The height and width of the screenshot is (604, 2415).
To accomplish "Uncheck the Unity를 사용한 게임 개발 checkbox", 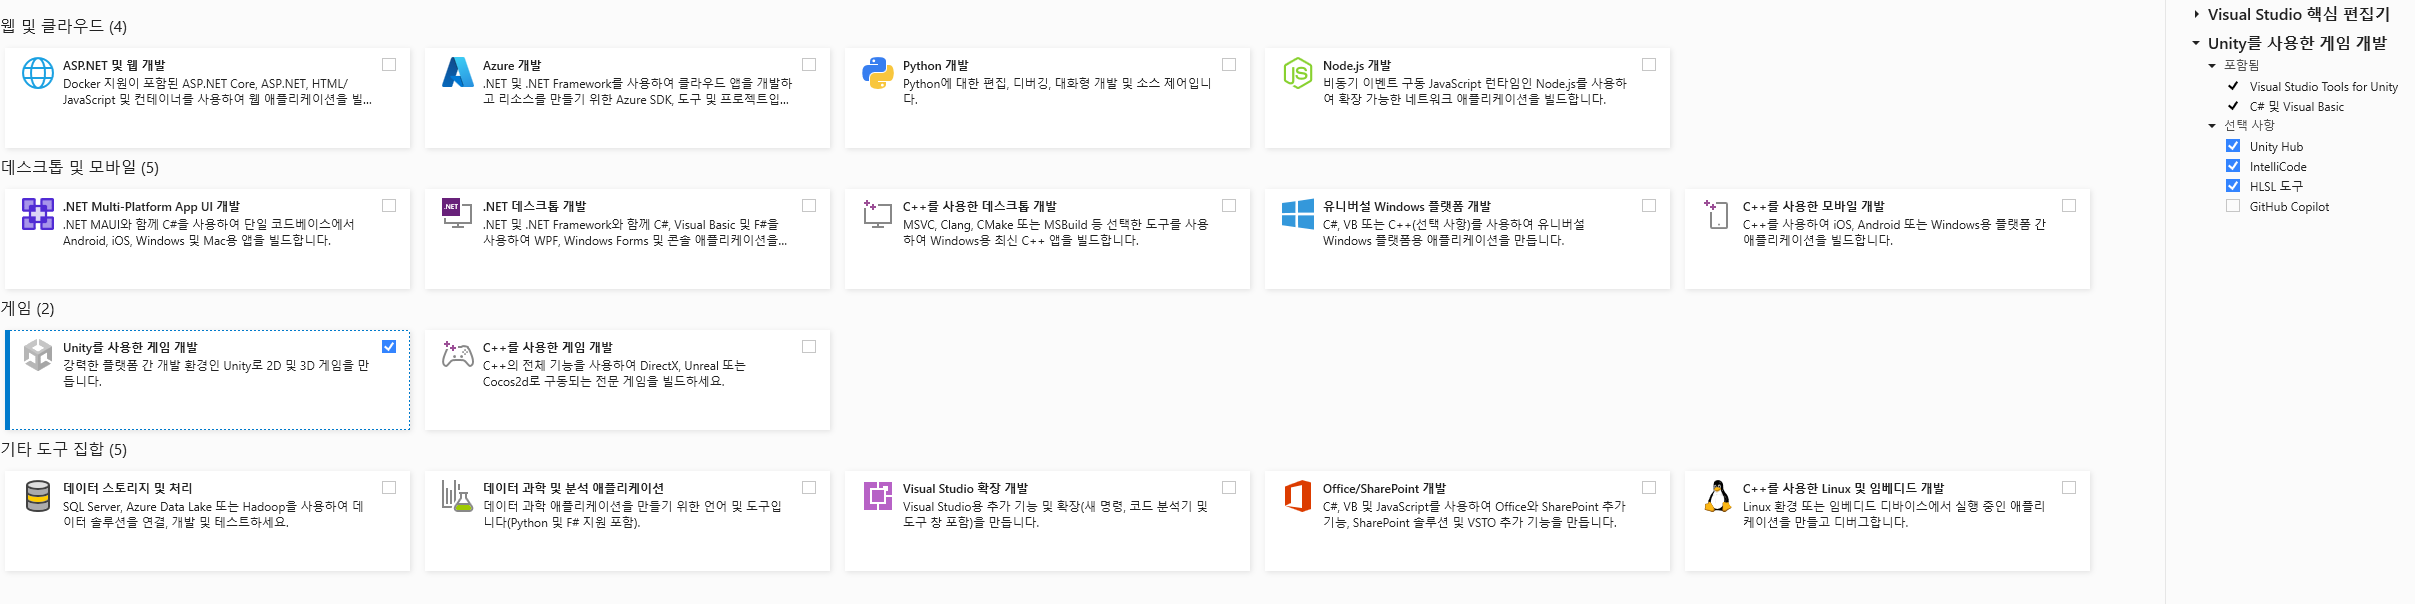I will (x=389, y=346).
